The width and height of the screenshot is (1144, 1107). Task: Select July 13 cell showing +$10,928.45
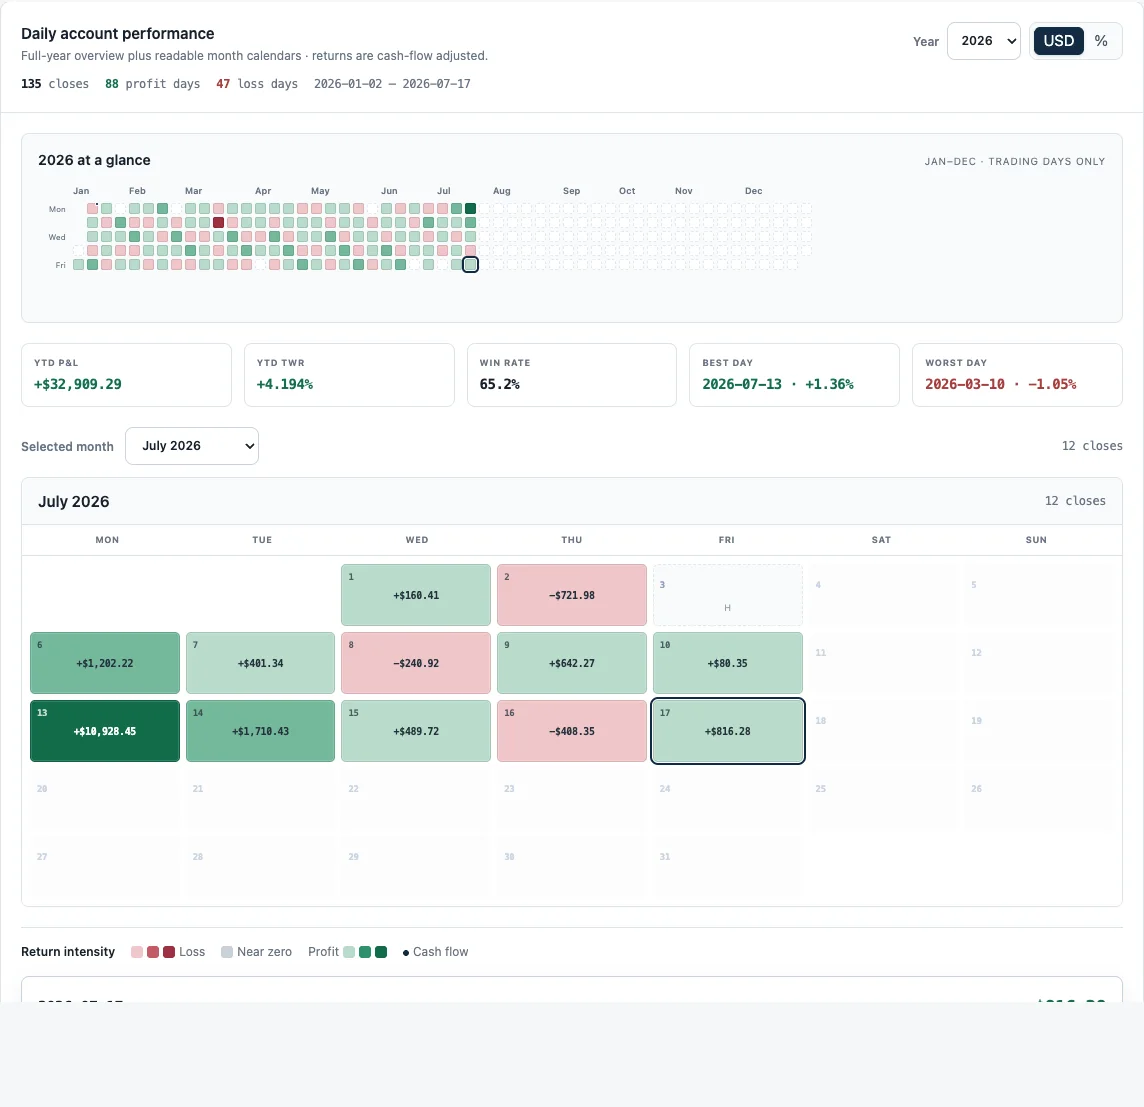tap(105, 730)
